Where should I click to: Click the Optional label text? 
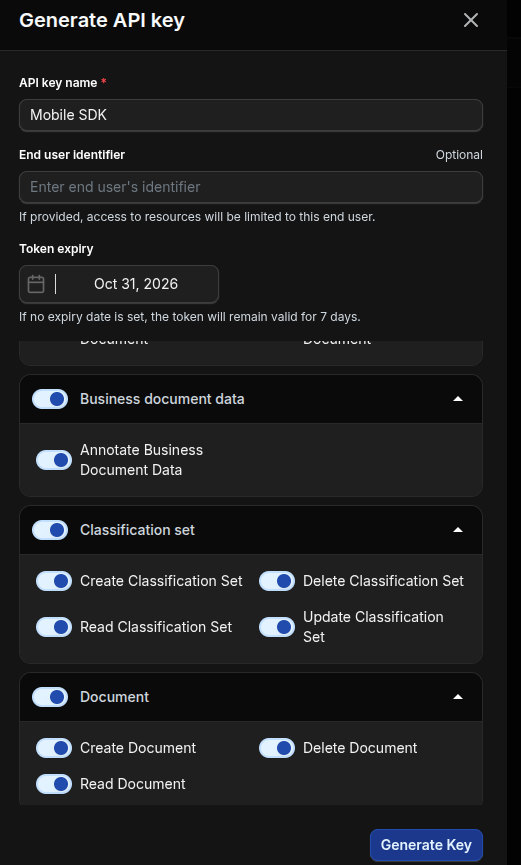(x=459, y=155)
